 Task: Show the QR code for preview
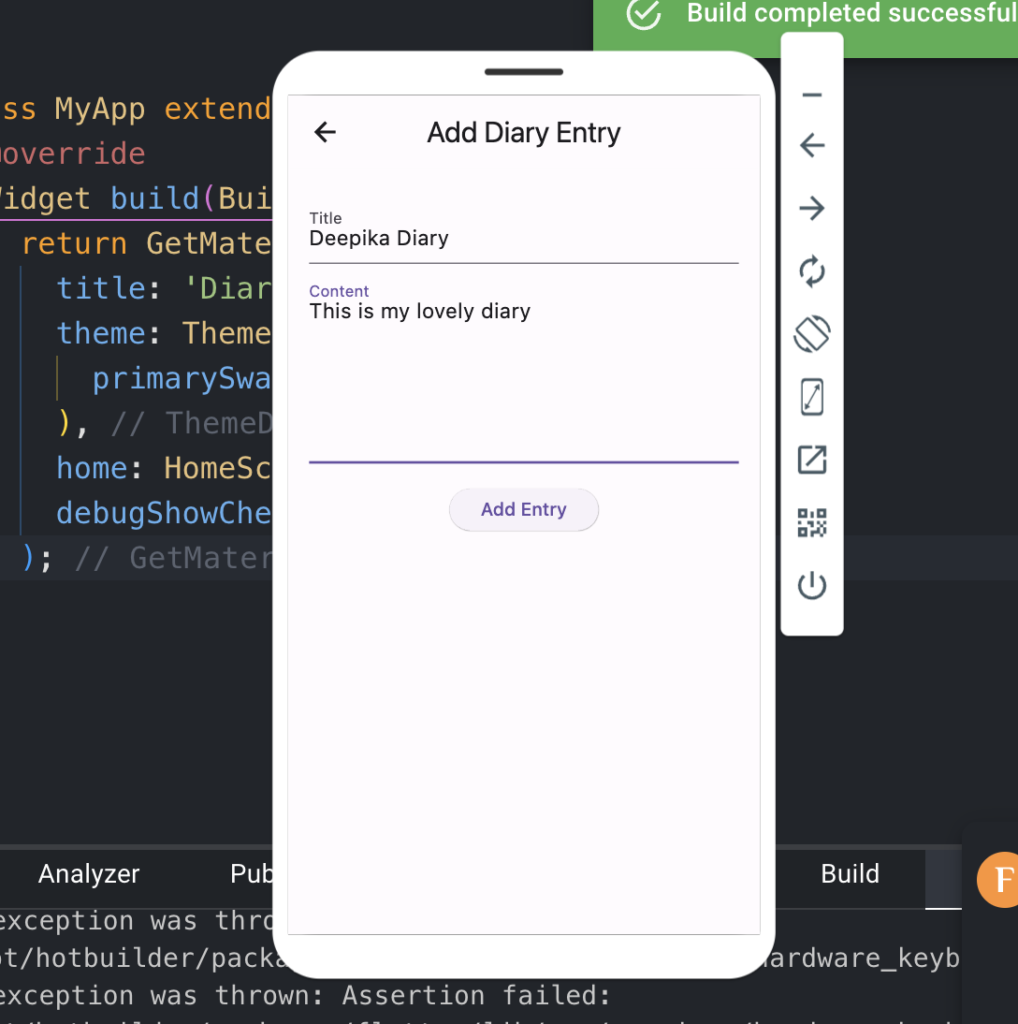[812, 522]
